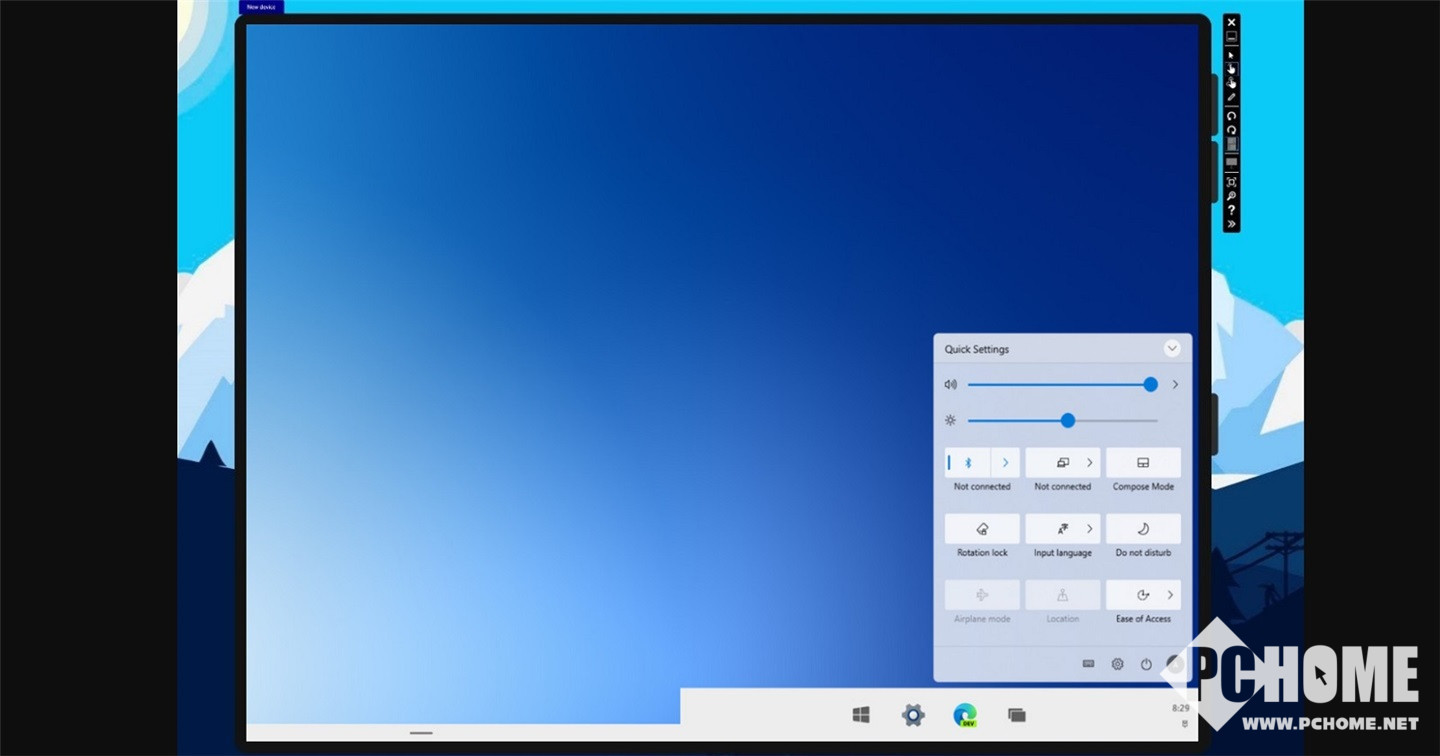
Task: Select the single-point touch tool in emulator toolbar
Action: [x=1231, y=69]
